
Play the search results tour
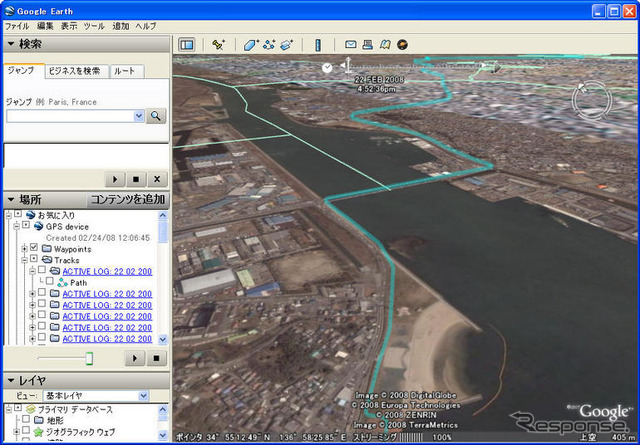click(x=115, y=179)
